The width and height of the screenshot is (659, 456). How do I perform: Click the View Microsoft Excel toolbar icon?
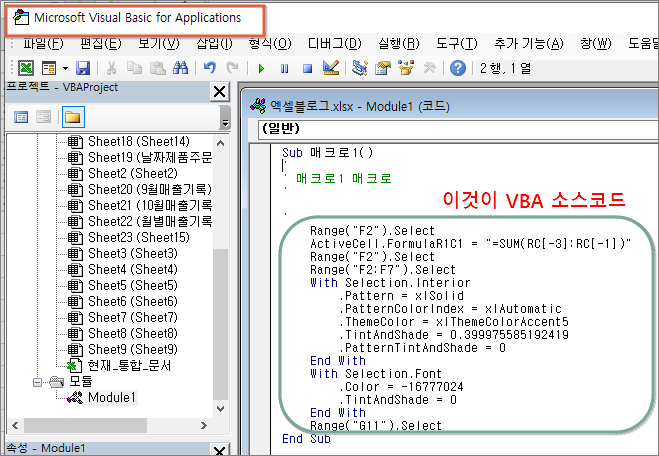click(x=26, y=68)
